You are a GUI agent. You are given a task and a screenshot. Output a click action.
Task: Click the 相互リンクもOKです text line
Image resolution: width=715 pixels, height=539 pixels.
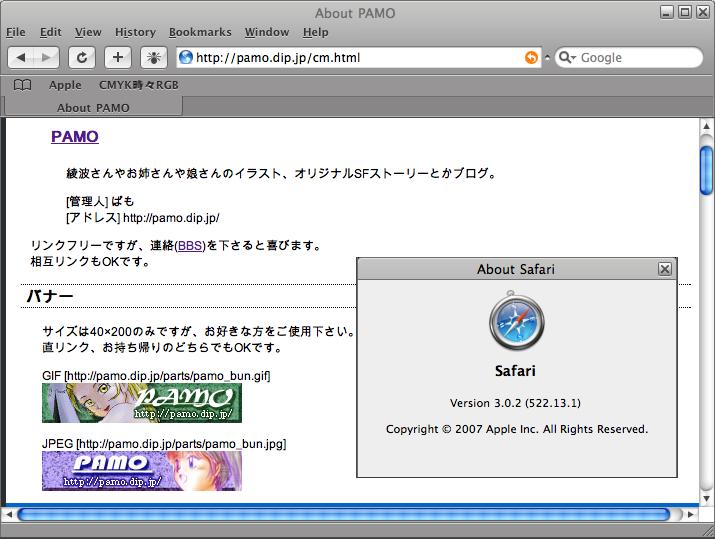click(x=90, y=262)
